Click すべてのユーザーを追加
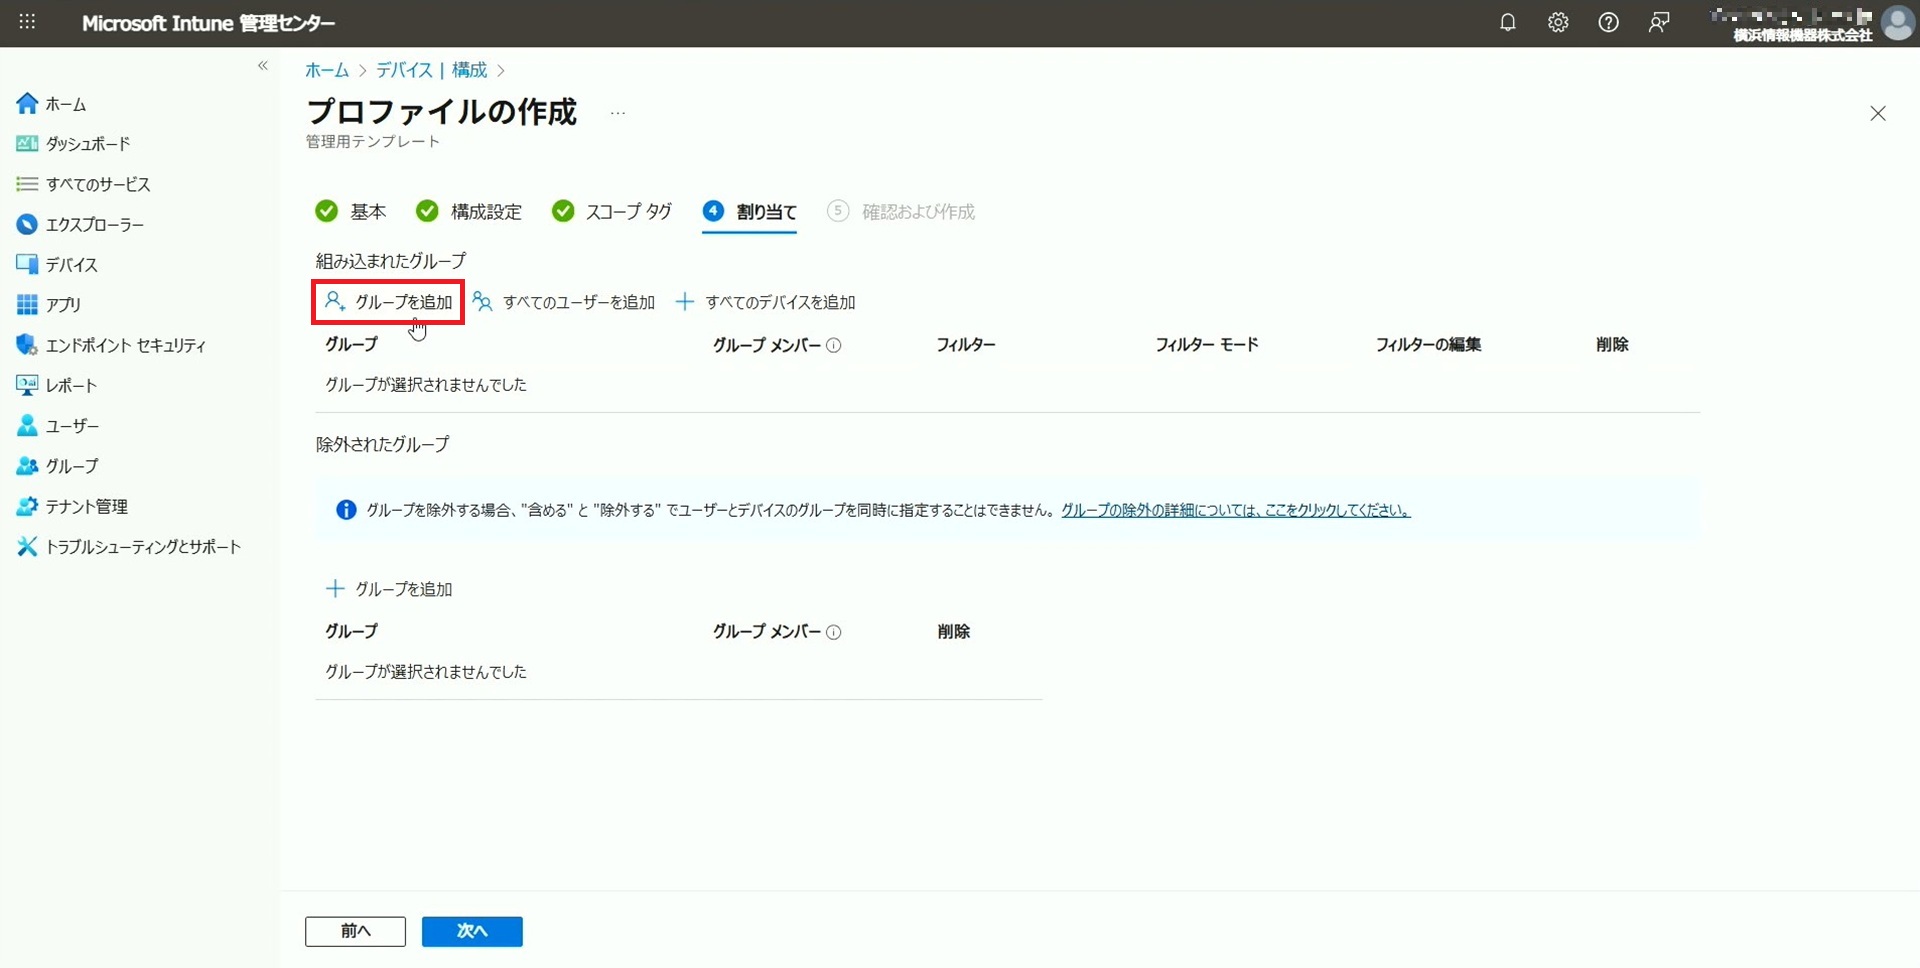The image size is (1920, 968). pos(565,302)
